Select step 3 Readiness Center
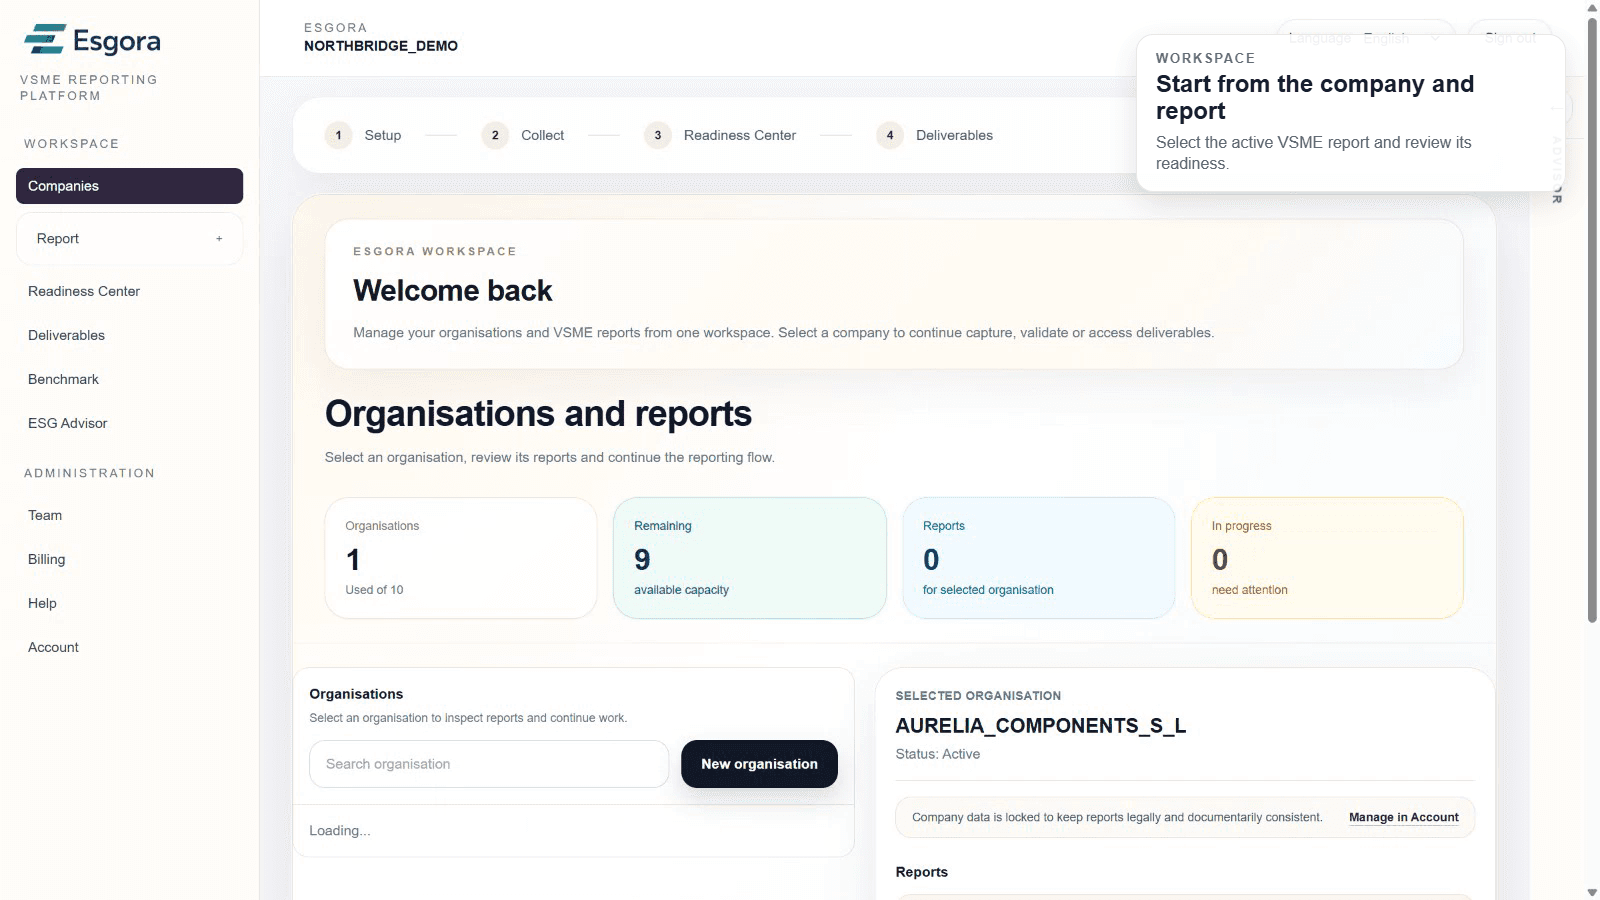Screen dimensions: 1600x900 (720, 135)
